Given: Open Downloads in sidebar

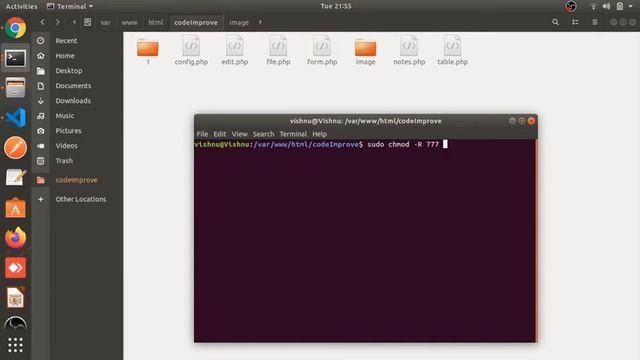Looking at the screenshot, I should (x=73, y=100).
